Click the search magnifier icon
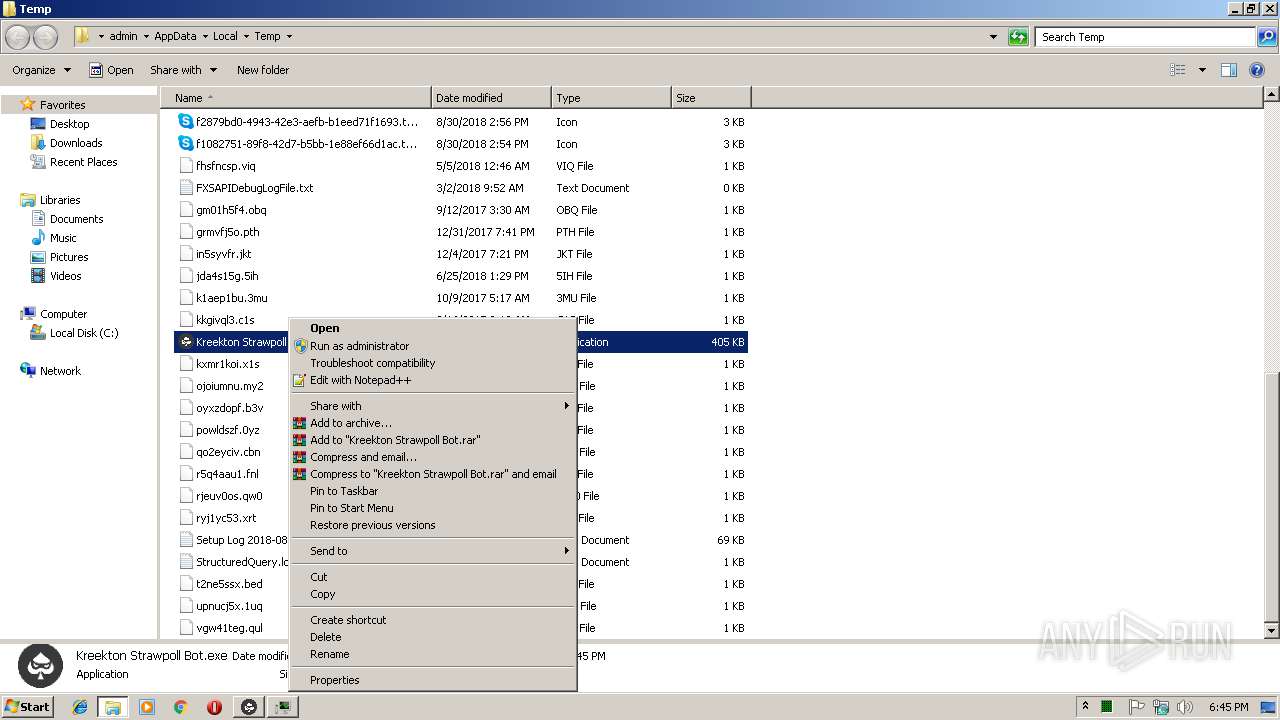1280x720 pixels. coord(1267,37)
